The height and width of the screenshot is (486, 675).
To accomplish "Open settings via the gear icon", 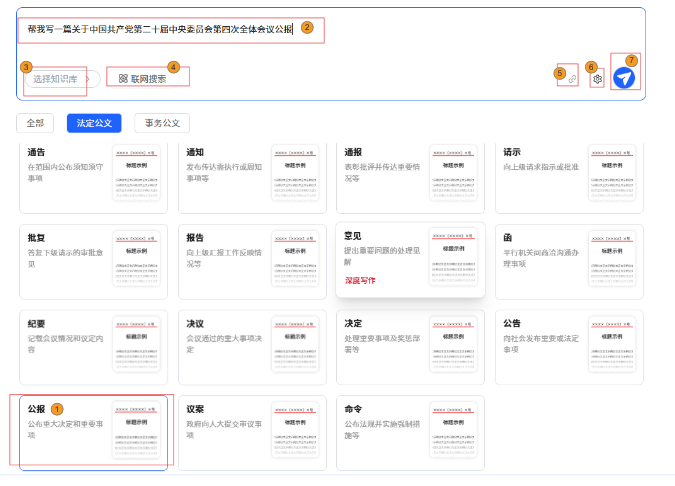I will pos(597,79).
